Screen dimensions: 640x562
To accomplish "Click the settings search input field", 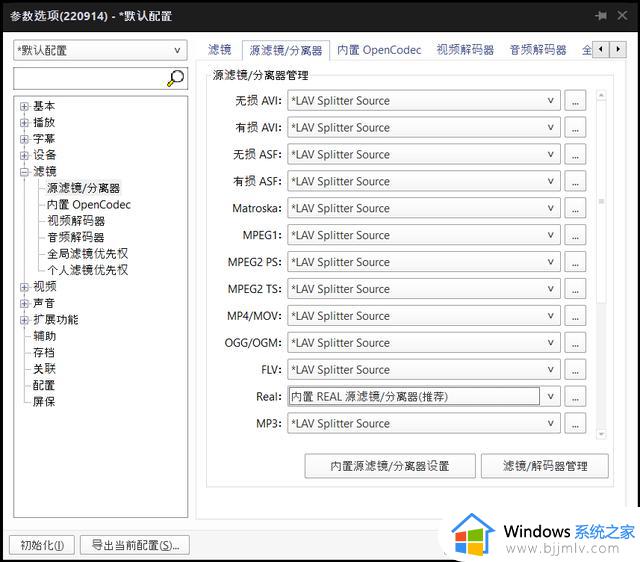I will point(90,78).
